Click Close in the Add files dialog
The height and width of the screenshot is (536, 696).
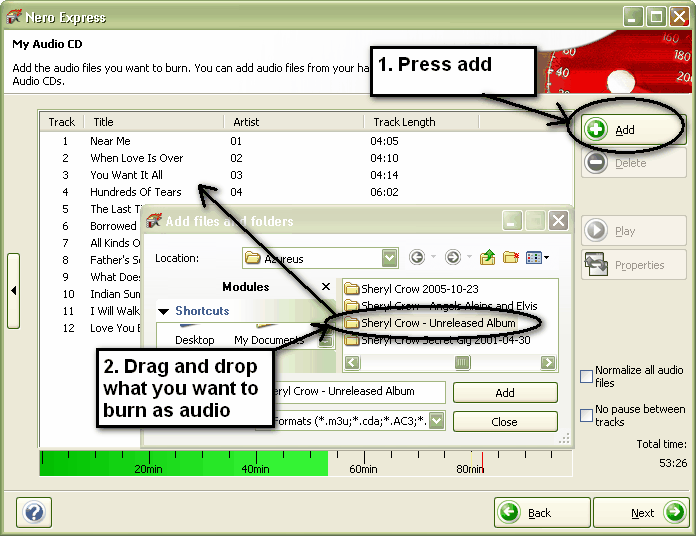coord(505,422)
